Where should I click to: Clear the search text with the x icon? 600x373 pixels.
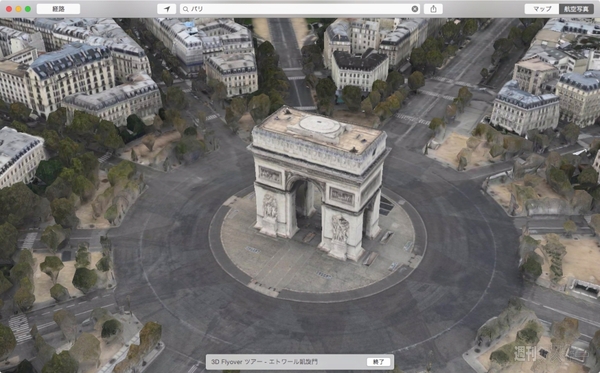(x=414, y=9)
